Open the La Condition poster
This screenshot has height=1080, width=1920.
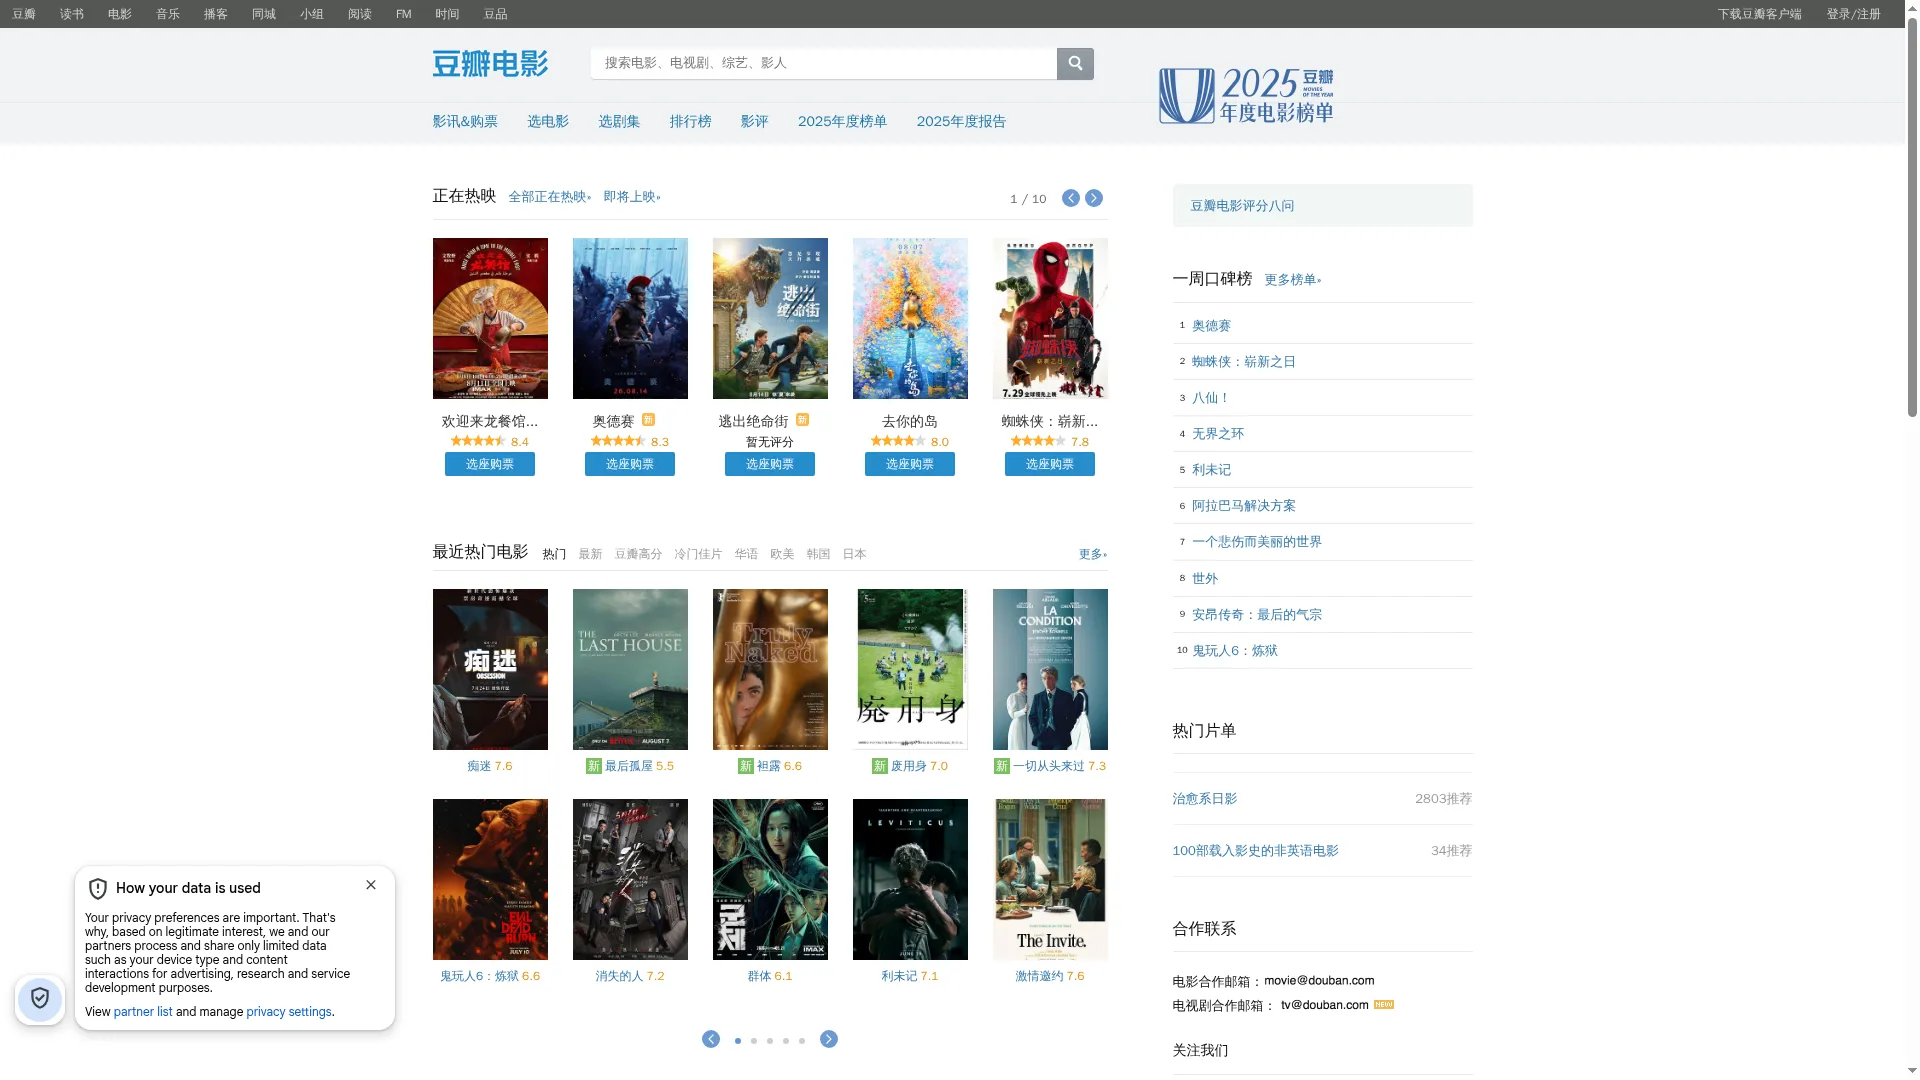[x=1050, y=669]
